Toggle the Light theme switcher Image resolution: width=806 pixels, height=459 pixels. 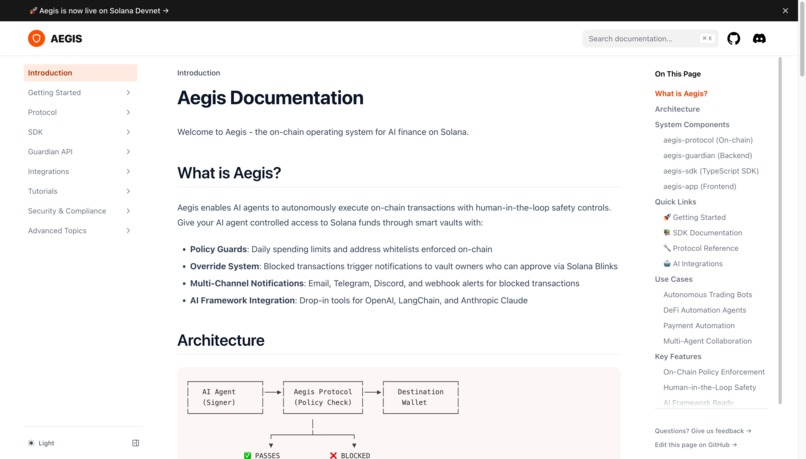pyautogui.click(x=41, y=443)
